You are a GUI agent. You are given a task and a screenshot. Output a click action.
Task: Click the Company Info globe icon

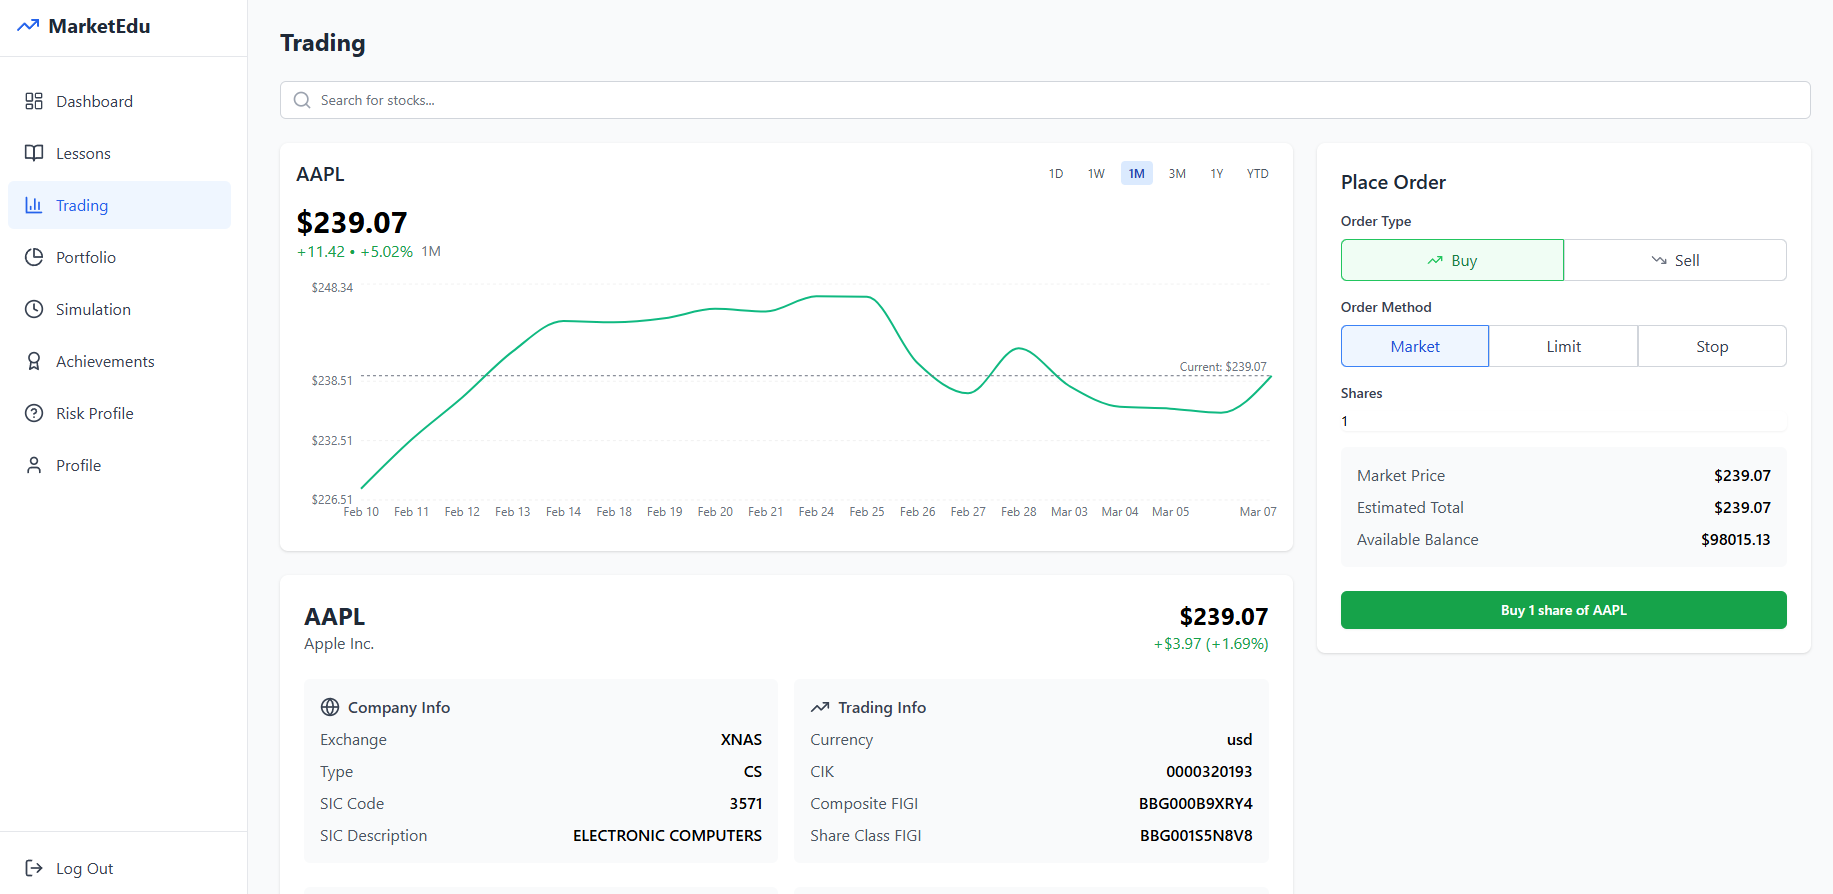tap(330, 707)
